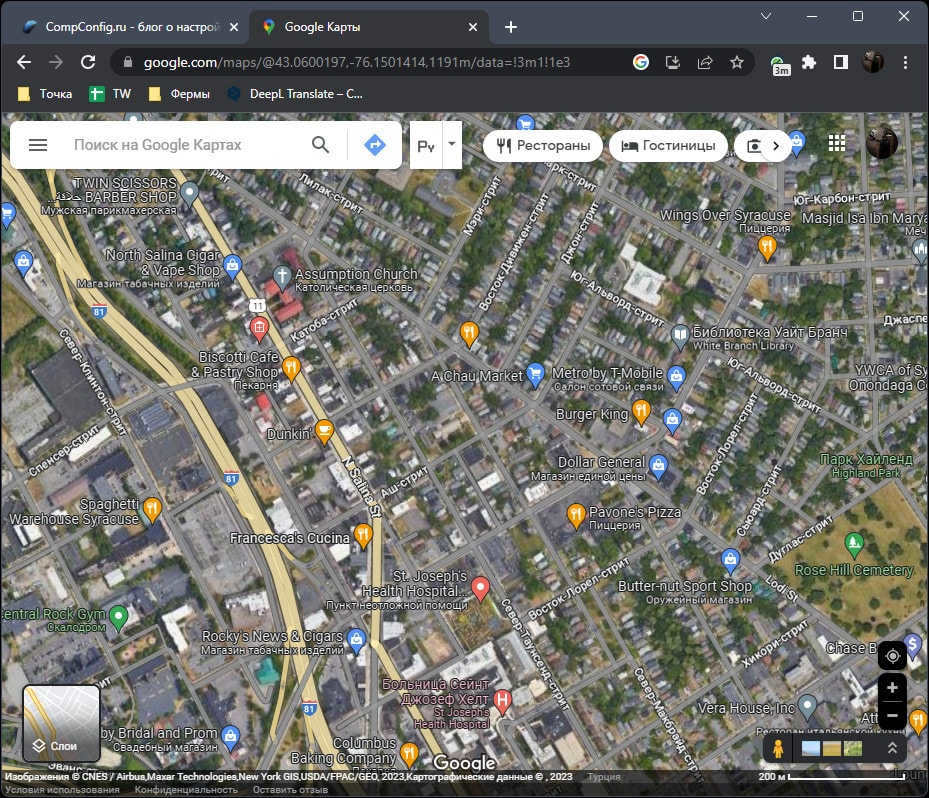Open a new browser tab
Image resolution: width=929 pixels, height=798 pixels.
click(x=511, y=27)
